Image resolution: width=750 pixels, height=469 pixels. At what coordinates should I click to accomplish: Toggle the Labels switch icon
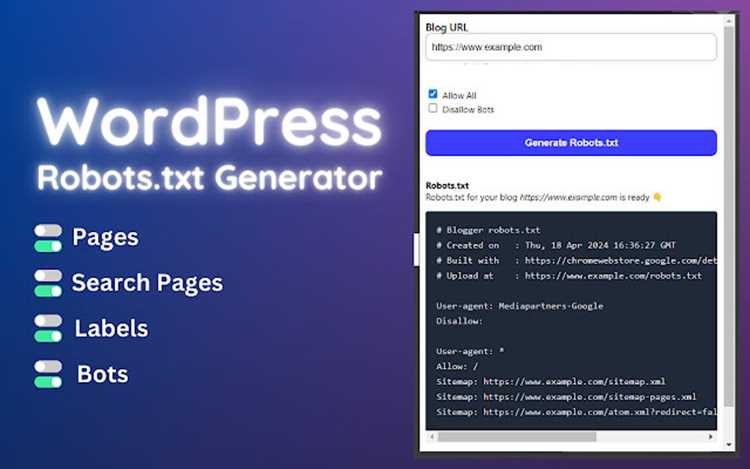click(x=48, y=328)
